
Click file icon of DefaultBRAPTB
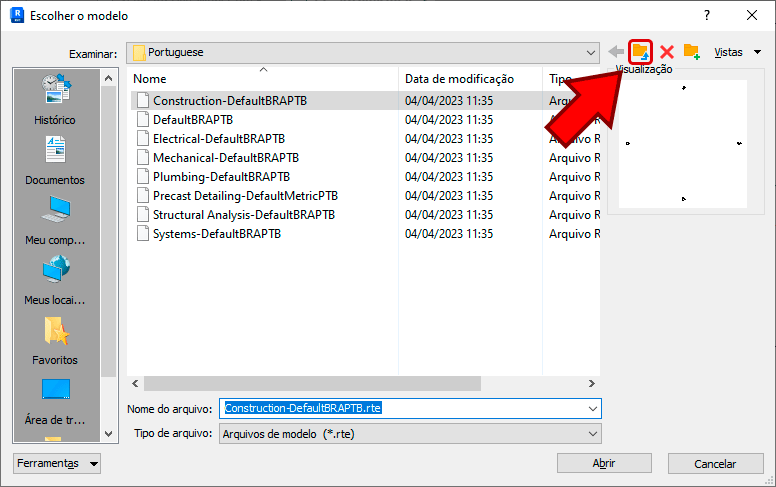pyautogui.click(x=143, y=119)
